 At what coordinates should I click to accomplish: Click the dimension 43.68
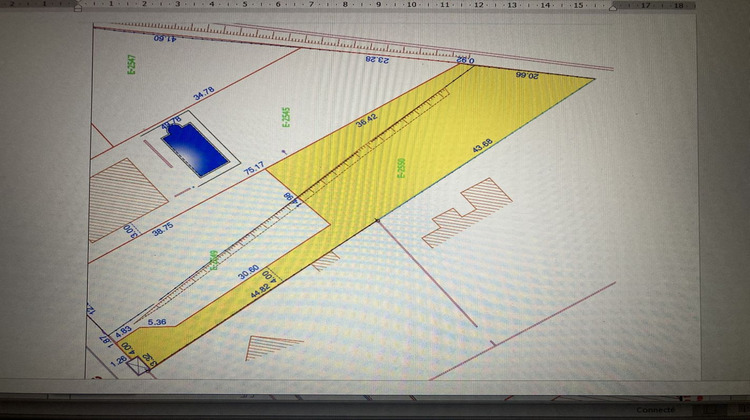tap(482, 146)
